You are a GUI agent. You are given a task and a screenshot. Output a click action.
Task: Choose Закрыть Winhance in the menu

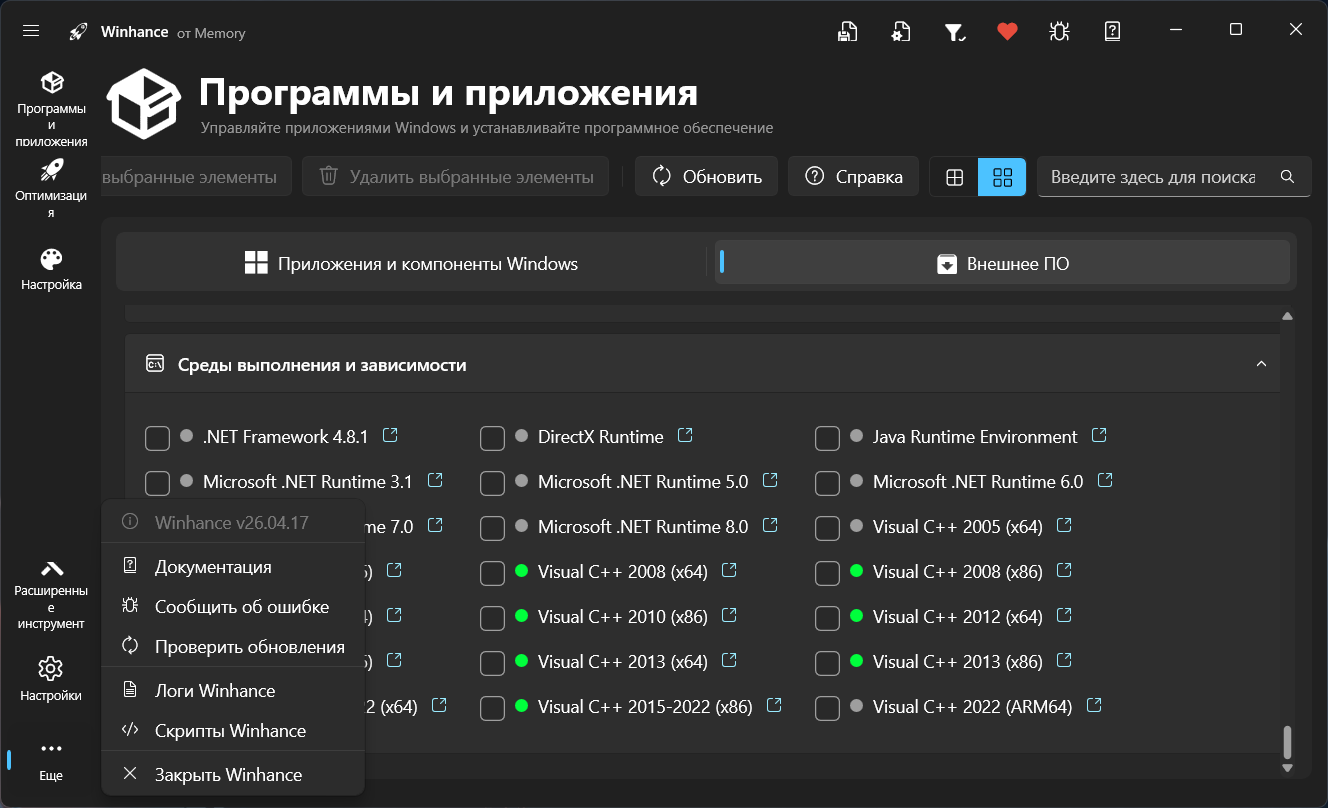[x=233, y=775]
